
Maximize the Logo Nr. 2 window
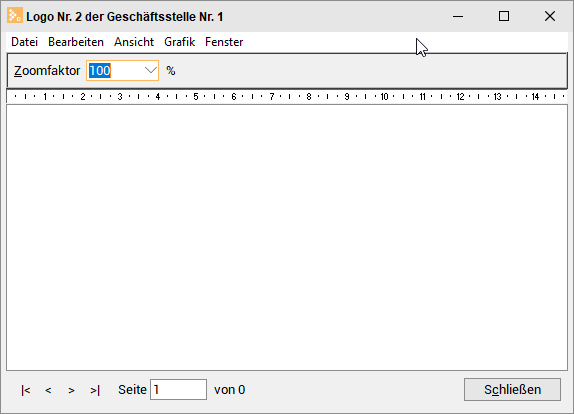click(504, 16)
